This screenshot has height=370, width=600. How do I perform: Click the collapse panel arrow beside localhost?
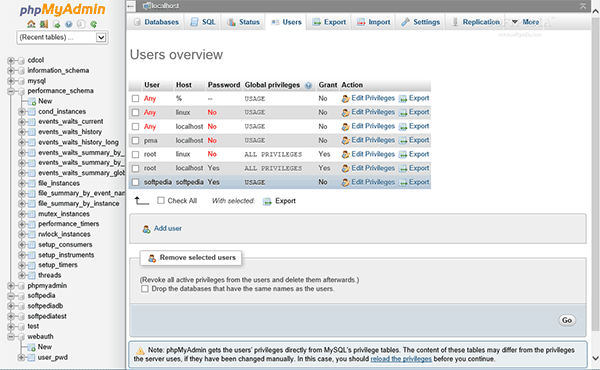coord(131,6)
